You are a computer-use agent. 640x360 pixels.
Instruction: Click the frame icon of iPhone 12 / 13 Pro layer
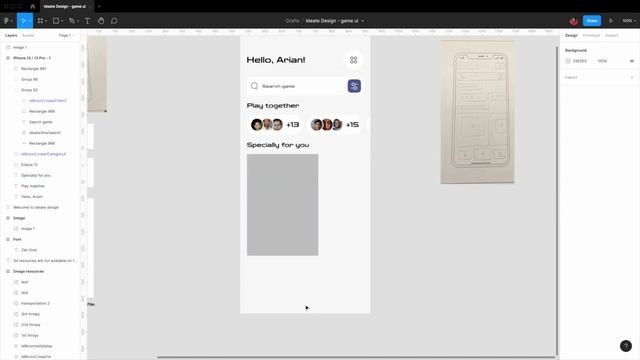click(x=8, y=58)
